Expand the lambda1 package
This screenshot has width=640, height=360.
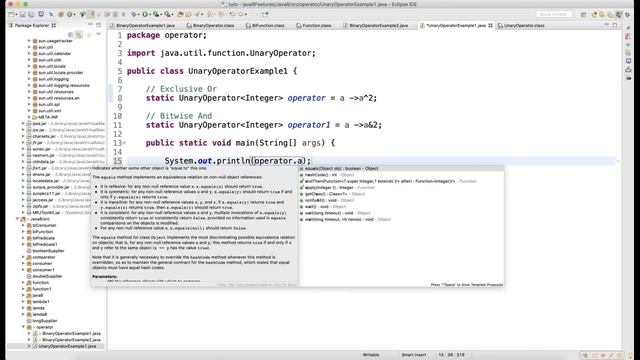(x=23, y=302)
